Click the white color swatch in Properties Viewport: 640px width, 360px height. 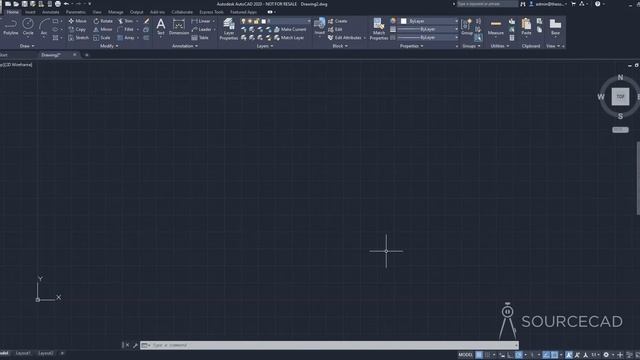coord(404,21)
